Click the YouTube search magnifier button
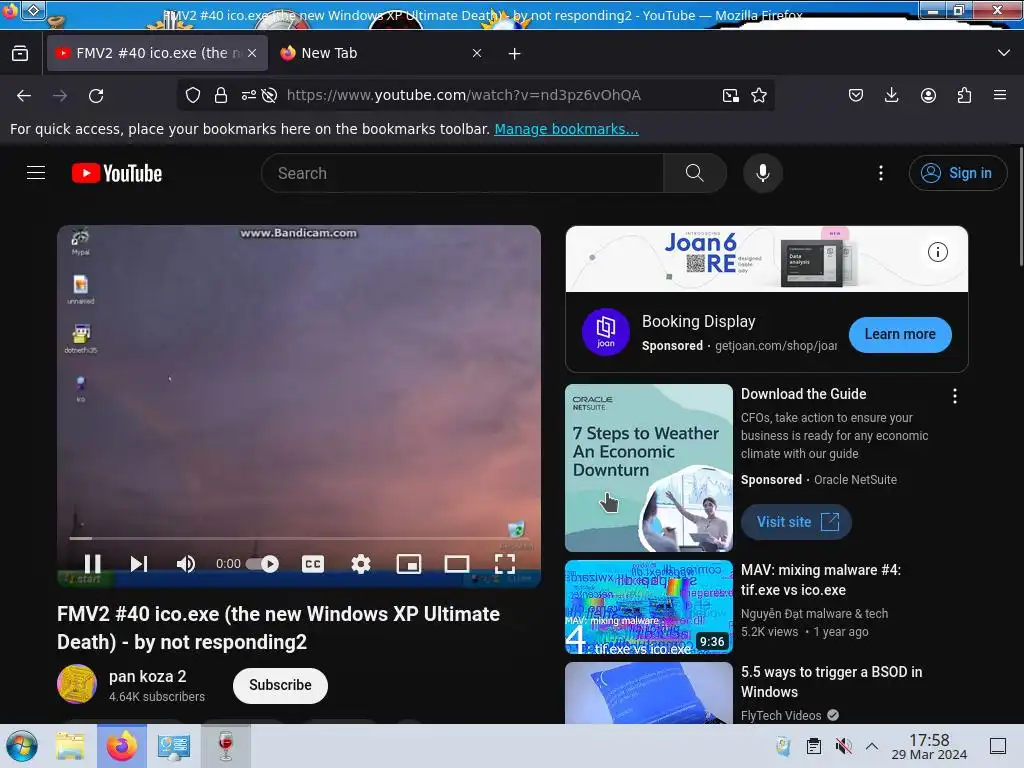The width and height of the screenshot is (1024, 768). tap(695, 173)
